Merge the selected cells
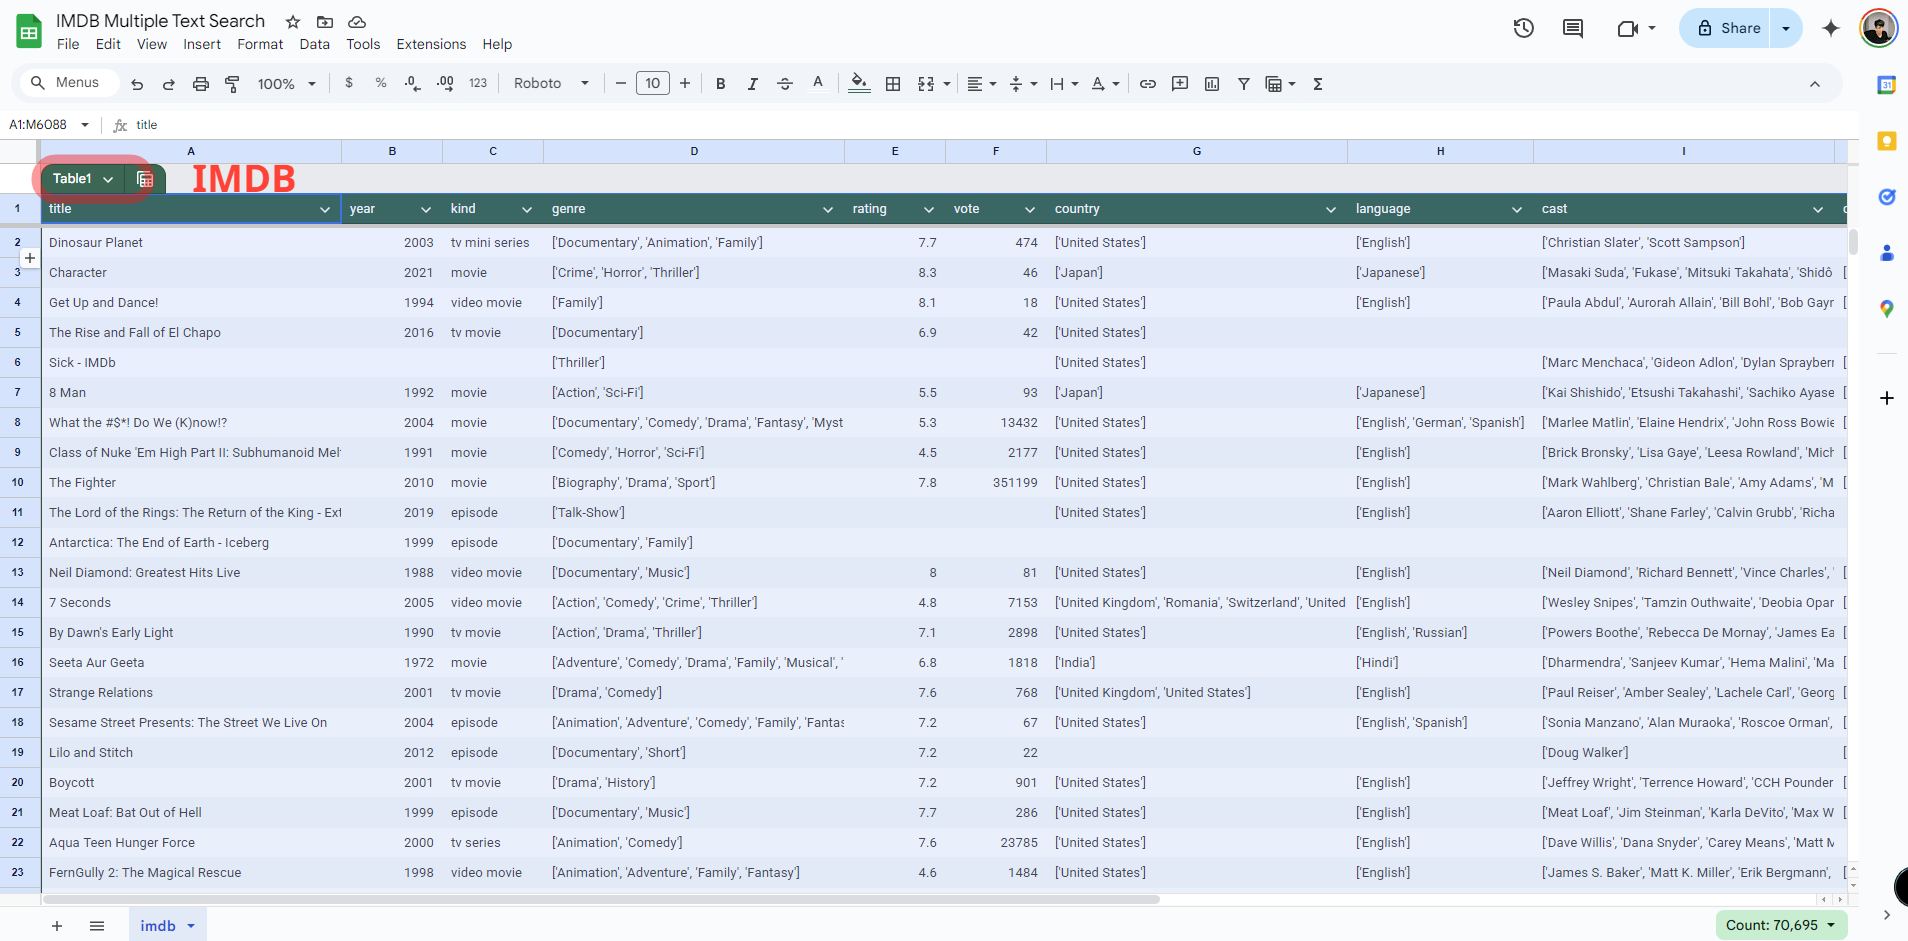The height and width of the screenshot is (941, 1908). pos(926,84)
